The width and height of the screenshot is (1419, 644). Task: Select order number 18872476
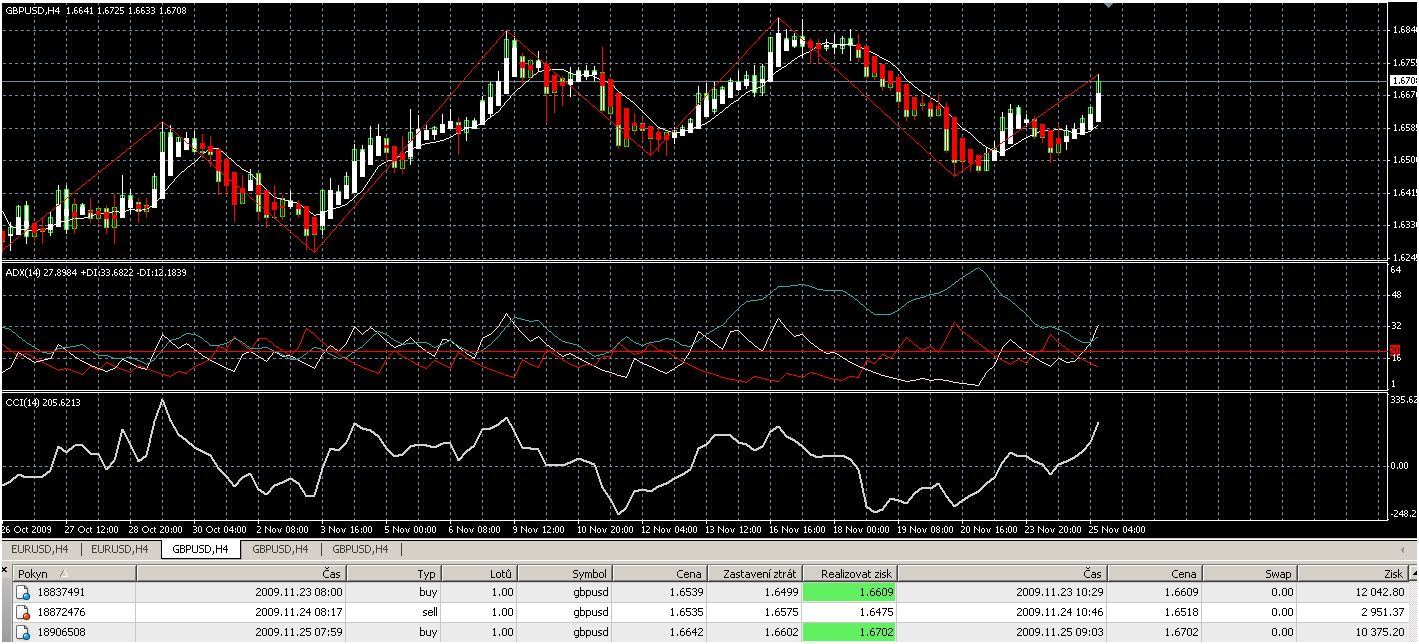(x=61, y=612)
